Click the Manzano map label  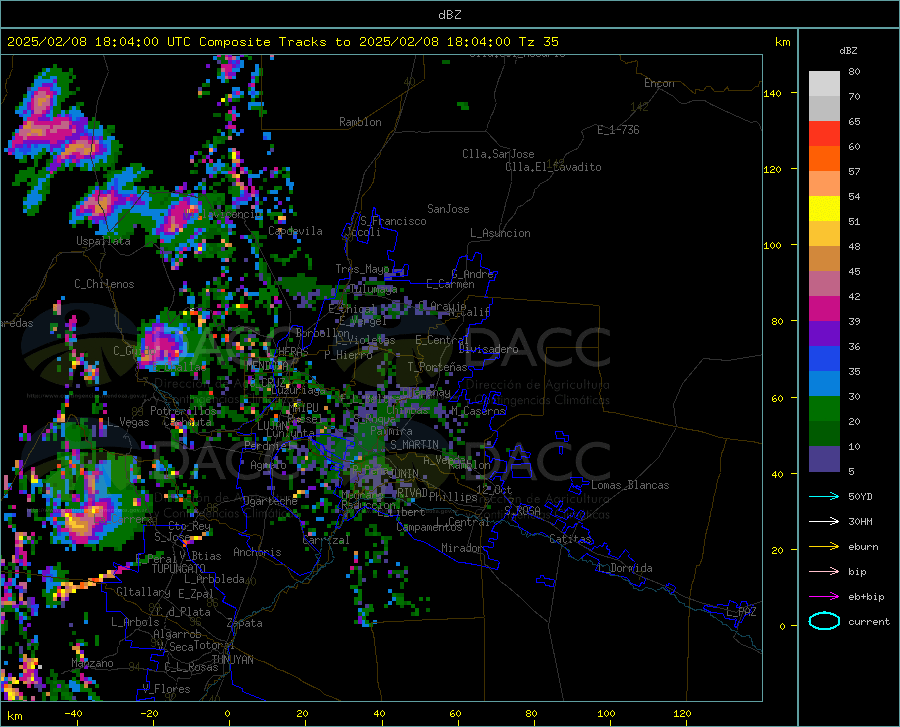coord(92,663)
